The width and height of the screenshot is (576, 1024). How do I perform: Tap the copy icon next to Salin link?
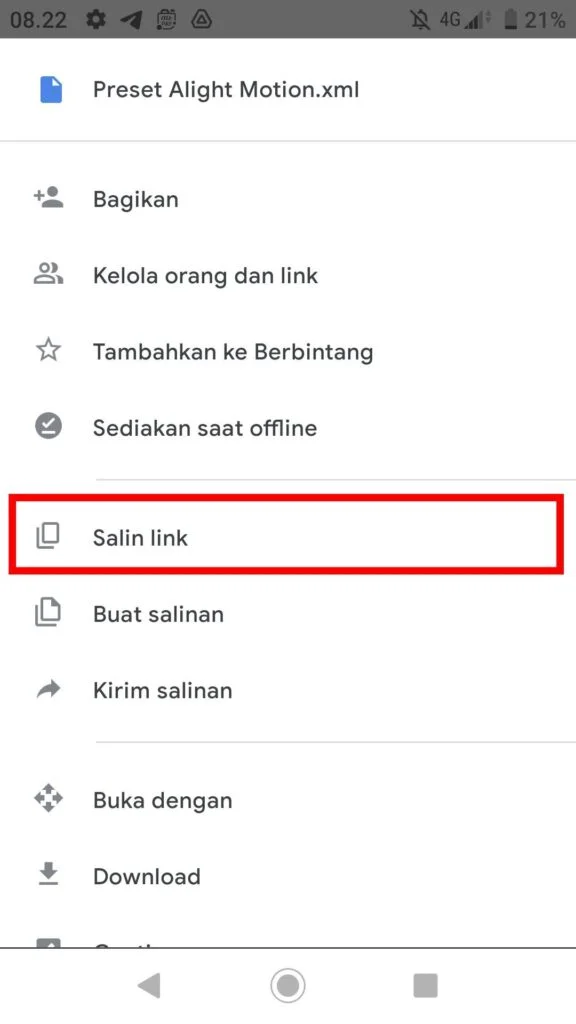[x=48, y=536]
